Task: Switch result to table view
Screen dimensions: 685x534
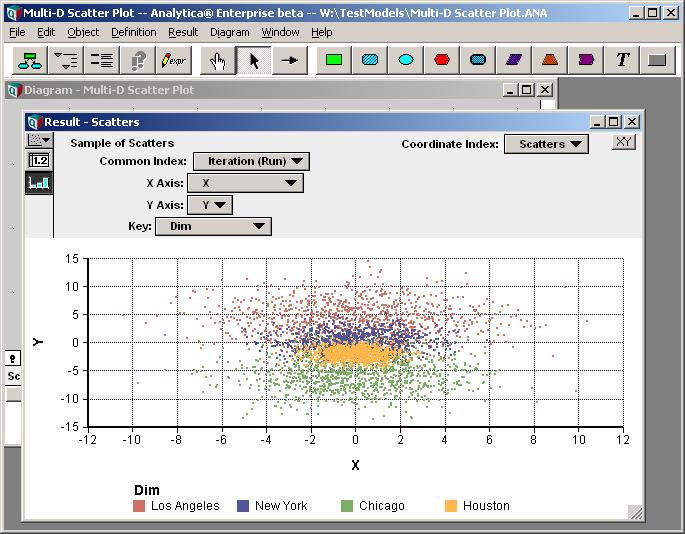Action: tap(39, 160)
